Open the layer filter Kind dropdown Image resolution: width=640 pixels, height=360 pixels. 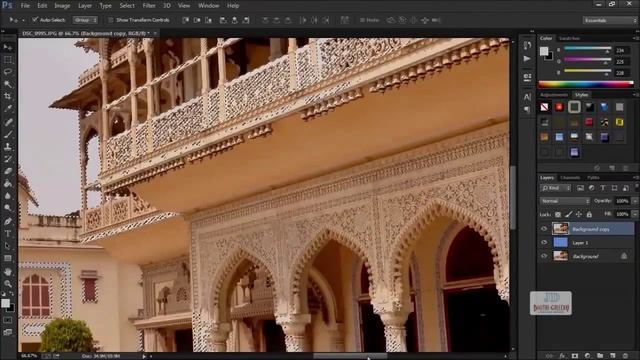[x=556, y=188]
